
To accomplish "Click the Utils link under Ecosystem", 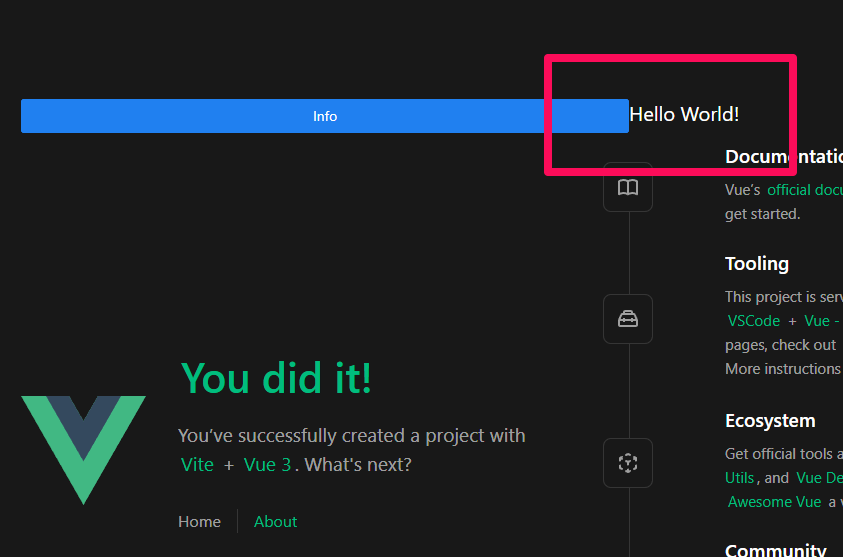I will [740, 478].
